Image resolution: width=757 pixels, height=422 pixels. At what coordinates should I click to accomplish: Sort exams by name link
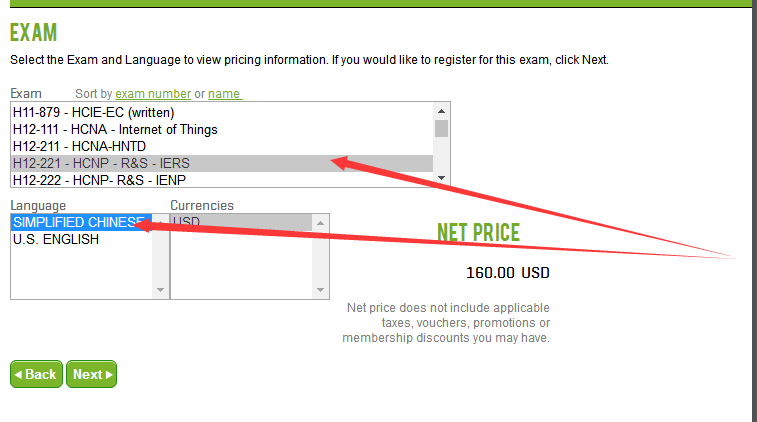pyautogui.click(x=224, y=94)
